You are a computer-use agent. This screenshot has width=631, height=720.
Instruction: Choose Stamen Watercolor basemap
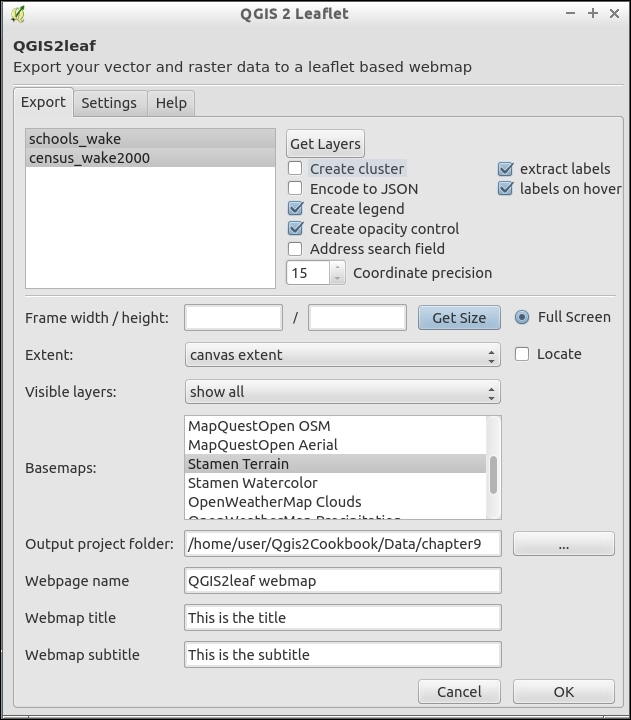(x=253, y=483)
